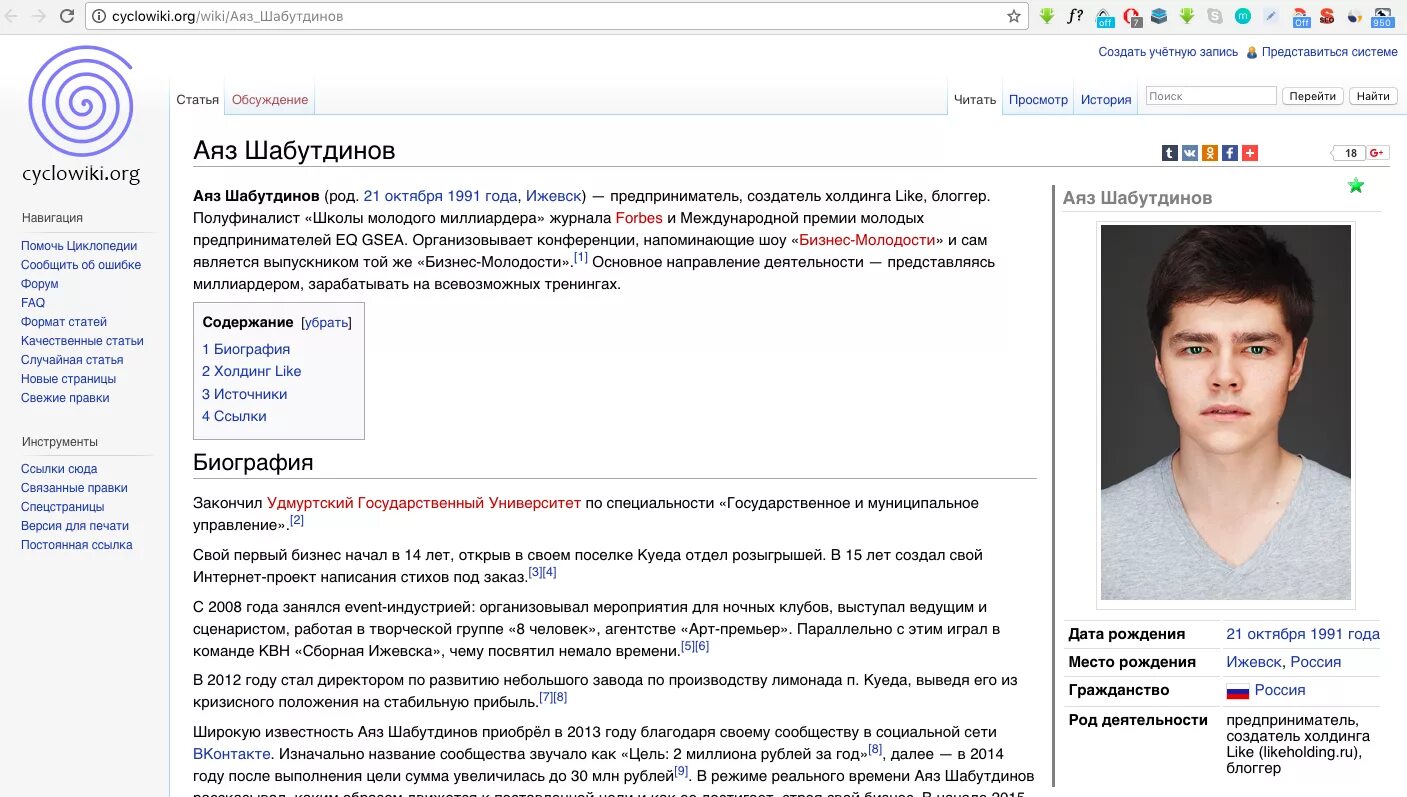Open Помочь Циклопедии in the sidebar
Viewport: 1407px width, 797px height.
79,246
